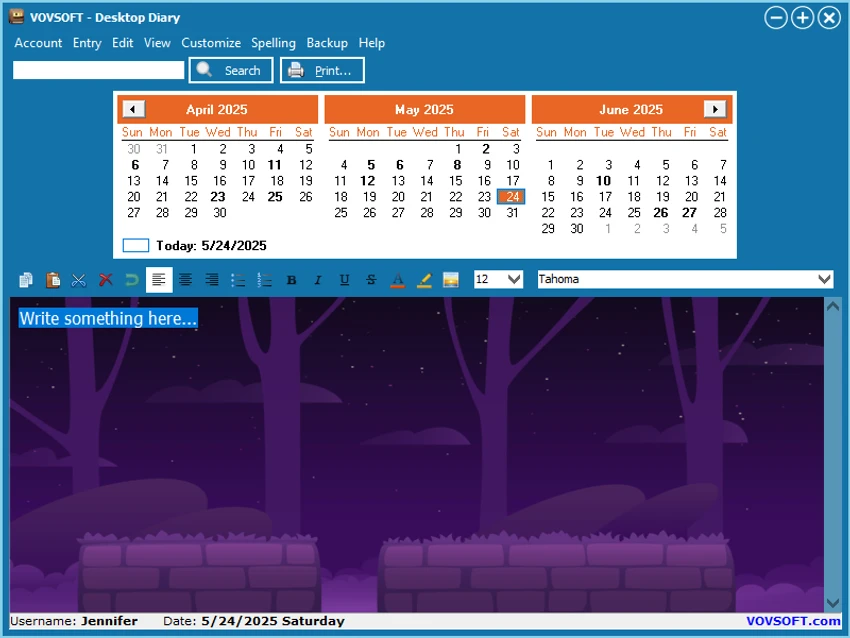Screen dimensions: 850x638
Task: Click the Print... button
Action: (322, 70)
